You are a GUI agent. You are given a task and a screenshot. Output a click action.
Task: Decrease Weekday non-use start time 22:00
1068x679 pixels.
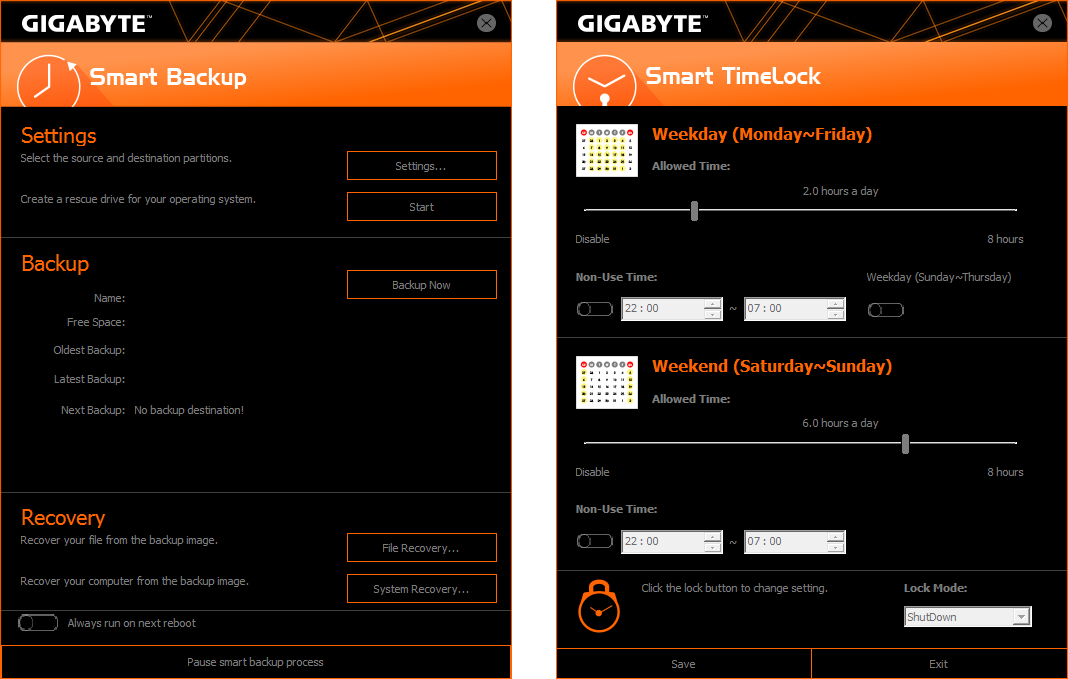(x=712, y=314)
